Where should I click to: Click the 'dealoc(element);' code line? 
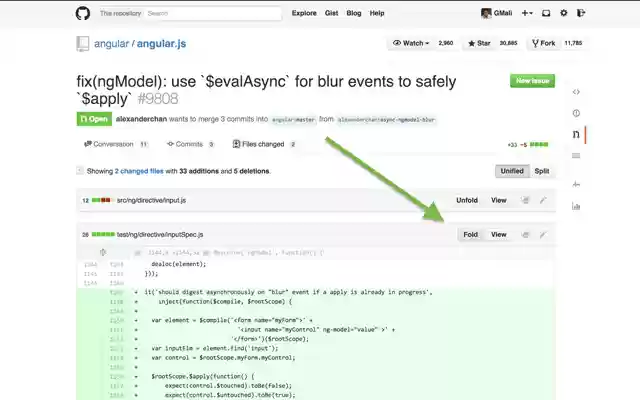179,264
